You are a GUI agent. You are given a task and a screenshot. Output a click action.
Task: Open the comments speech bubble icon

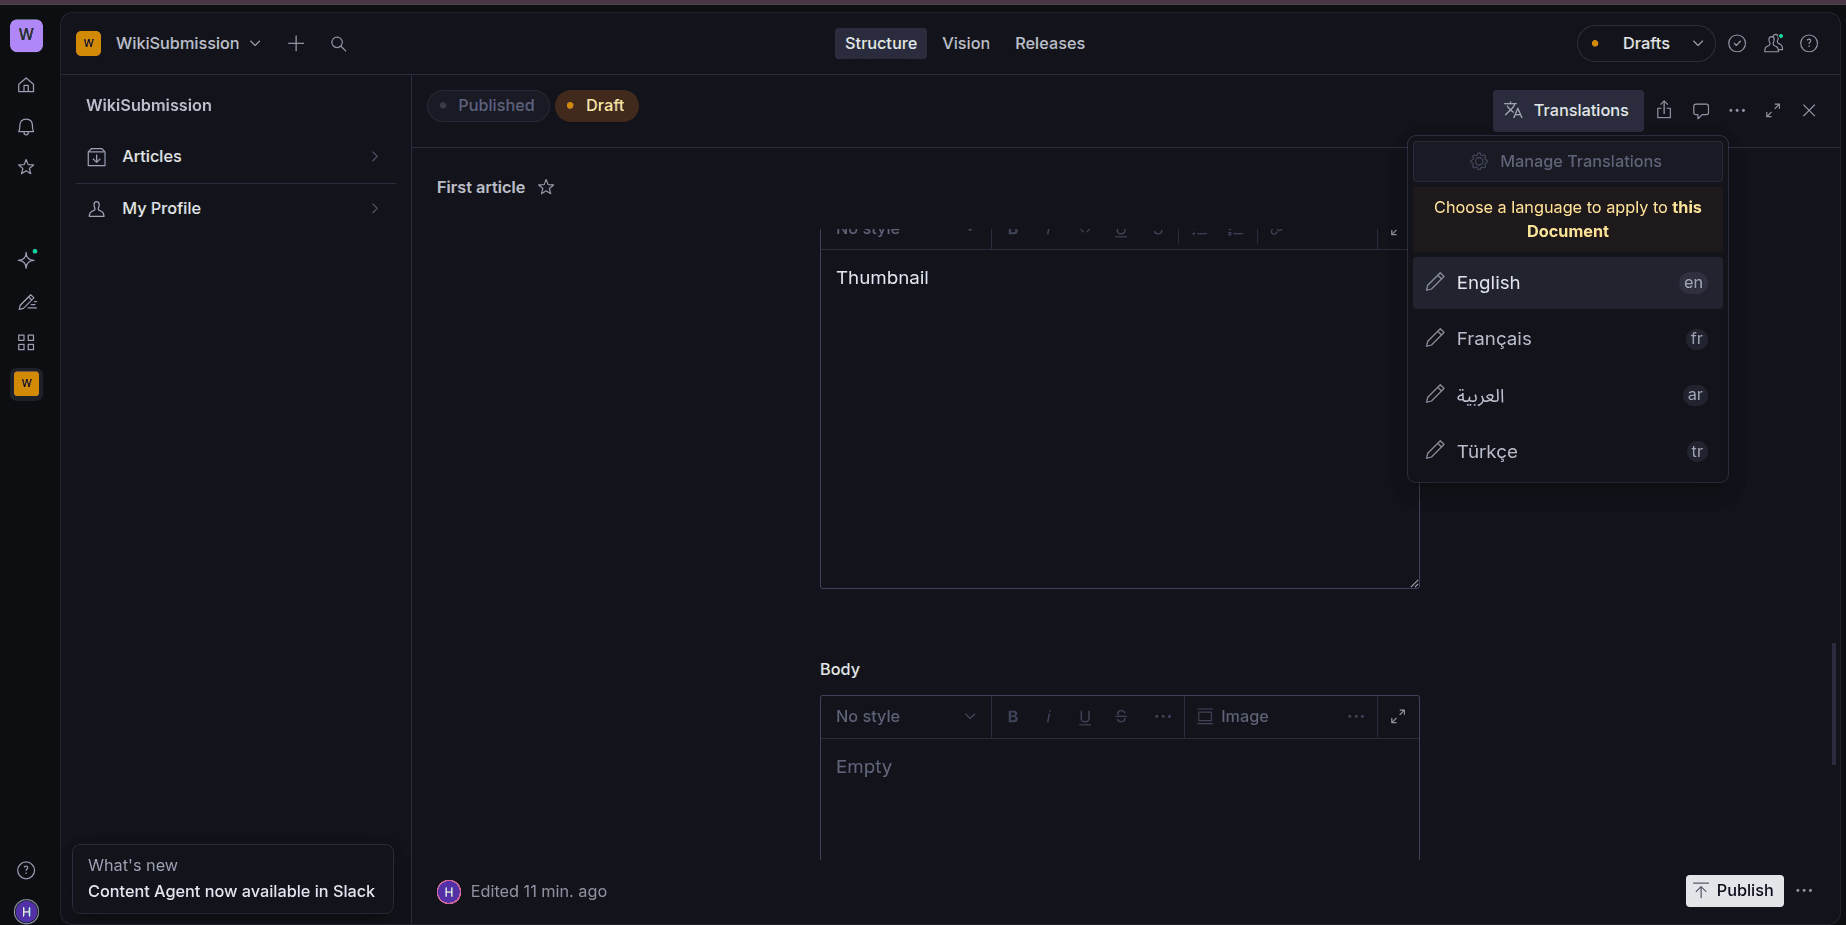[x=1700, y=110]
